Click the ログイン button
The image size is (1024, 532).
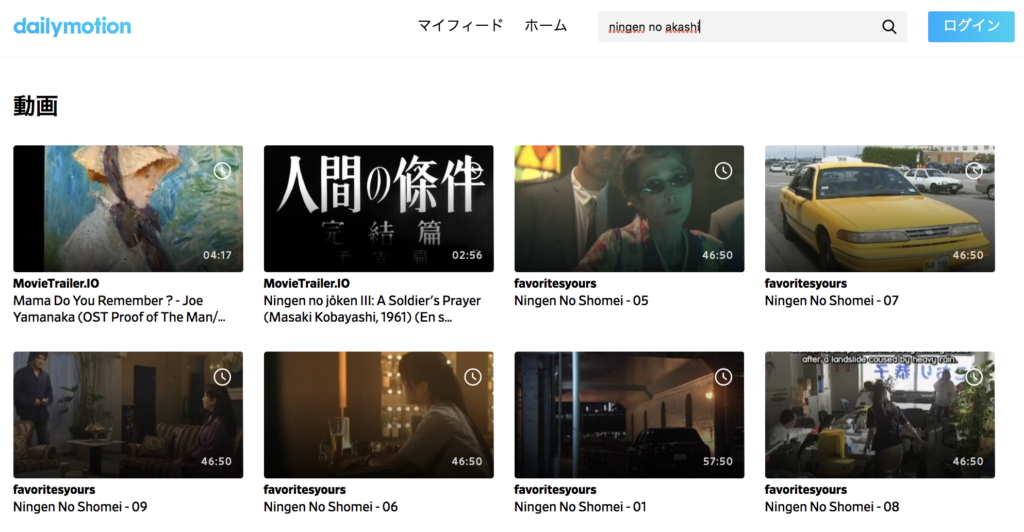[x=971, y=26]
